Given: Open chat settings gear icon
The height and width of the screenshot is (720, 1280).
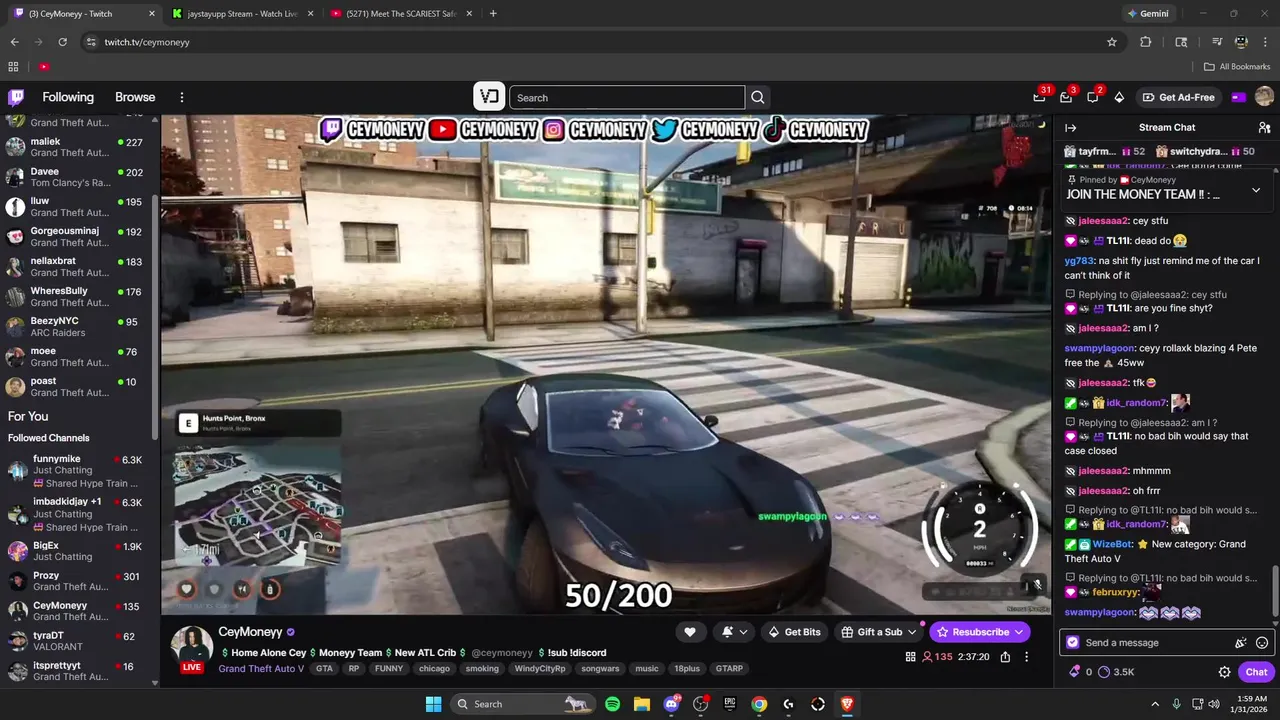Looking at the screenshot, I should [1224, 672].
